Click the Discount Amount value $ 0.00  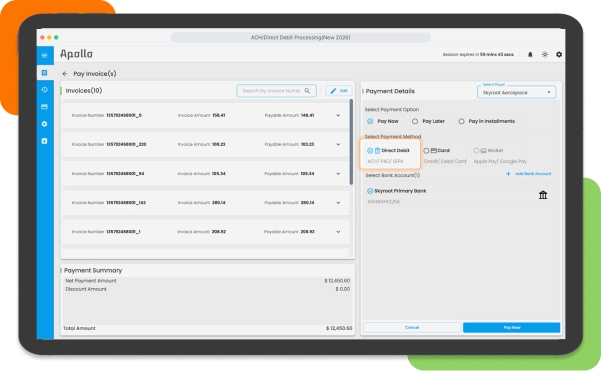[343, 289]
